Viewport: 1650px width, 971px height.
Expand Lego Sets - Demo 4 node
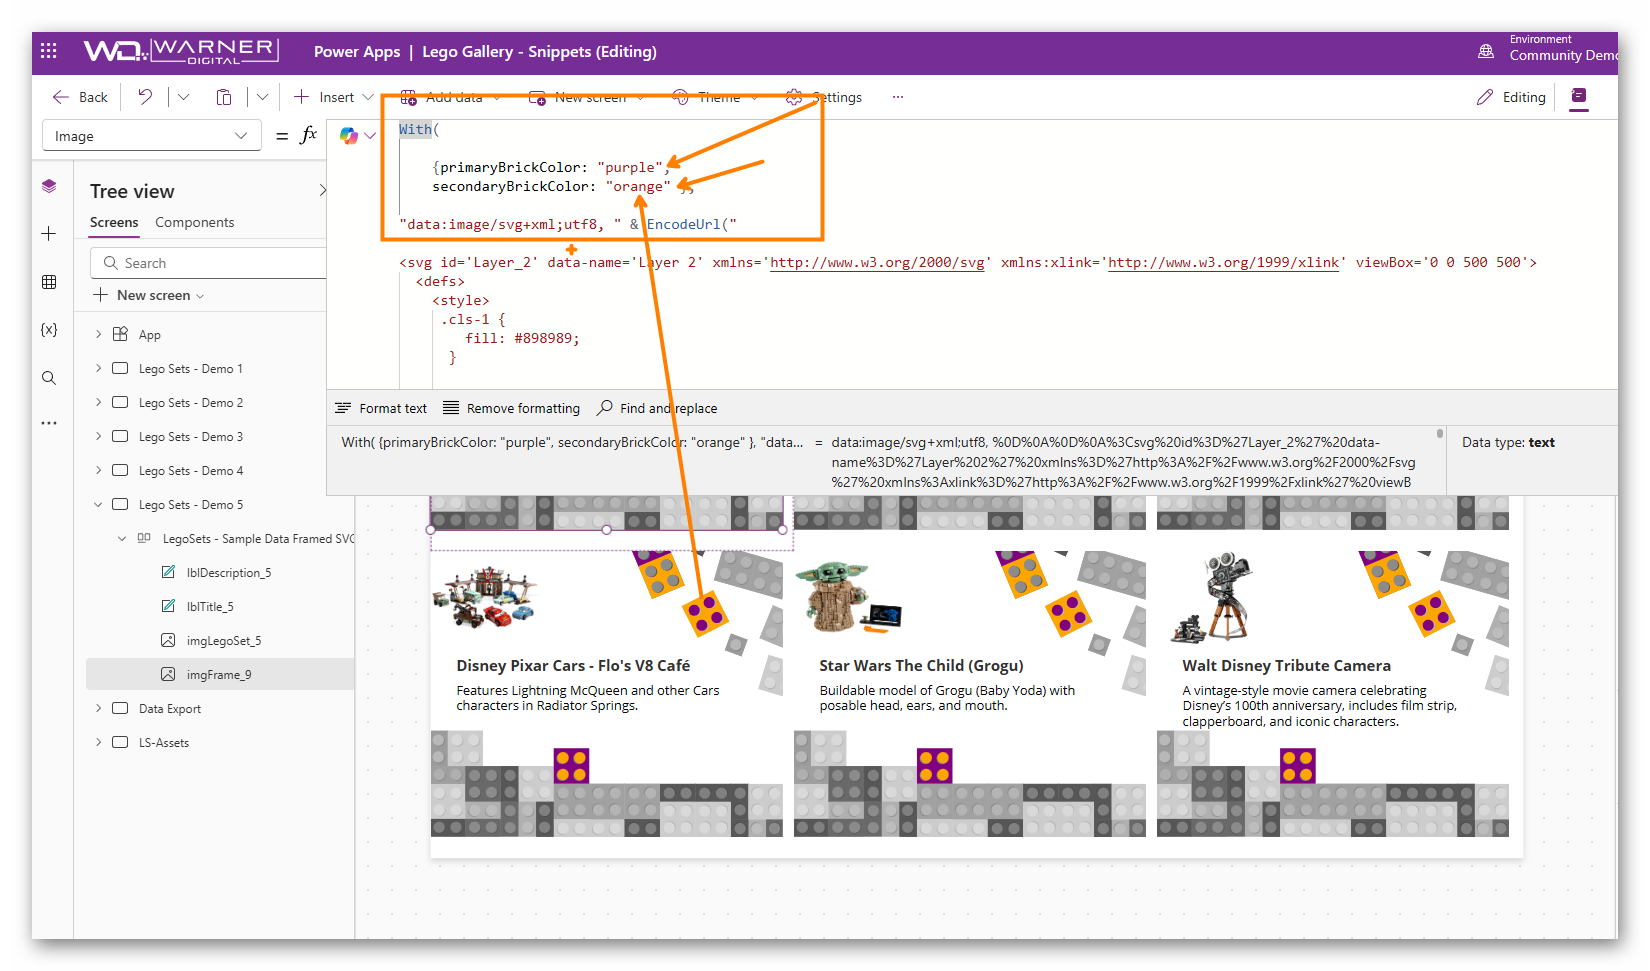[x=98, y=470]
